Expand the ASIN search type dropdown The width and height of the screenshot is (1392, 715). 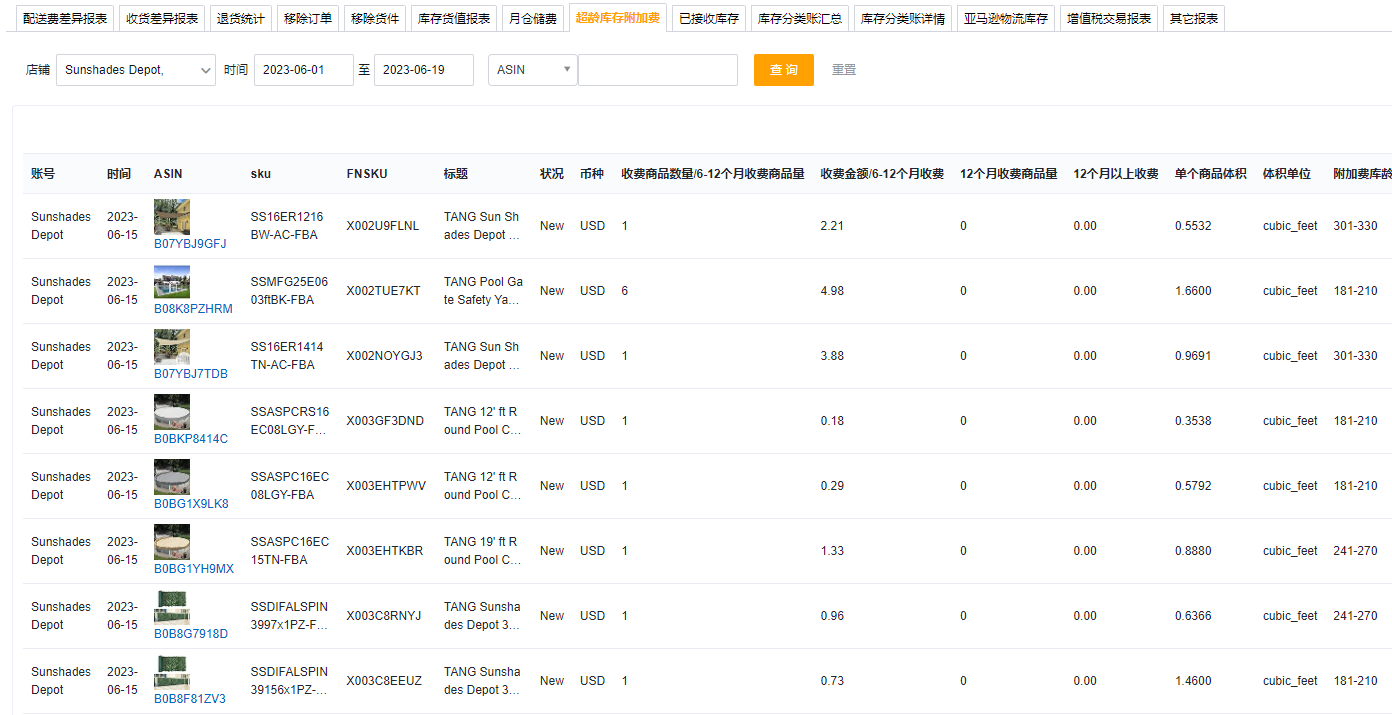pyautogui.click(x=532, y=70)
